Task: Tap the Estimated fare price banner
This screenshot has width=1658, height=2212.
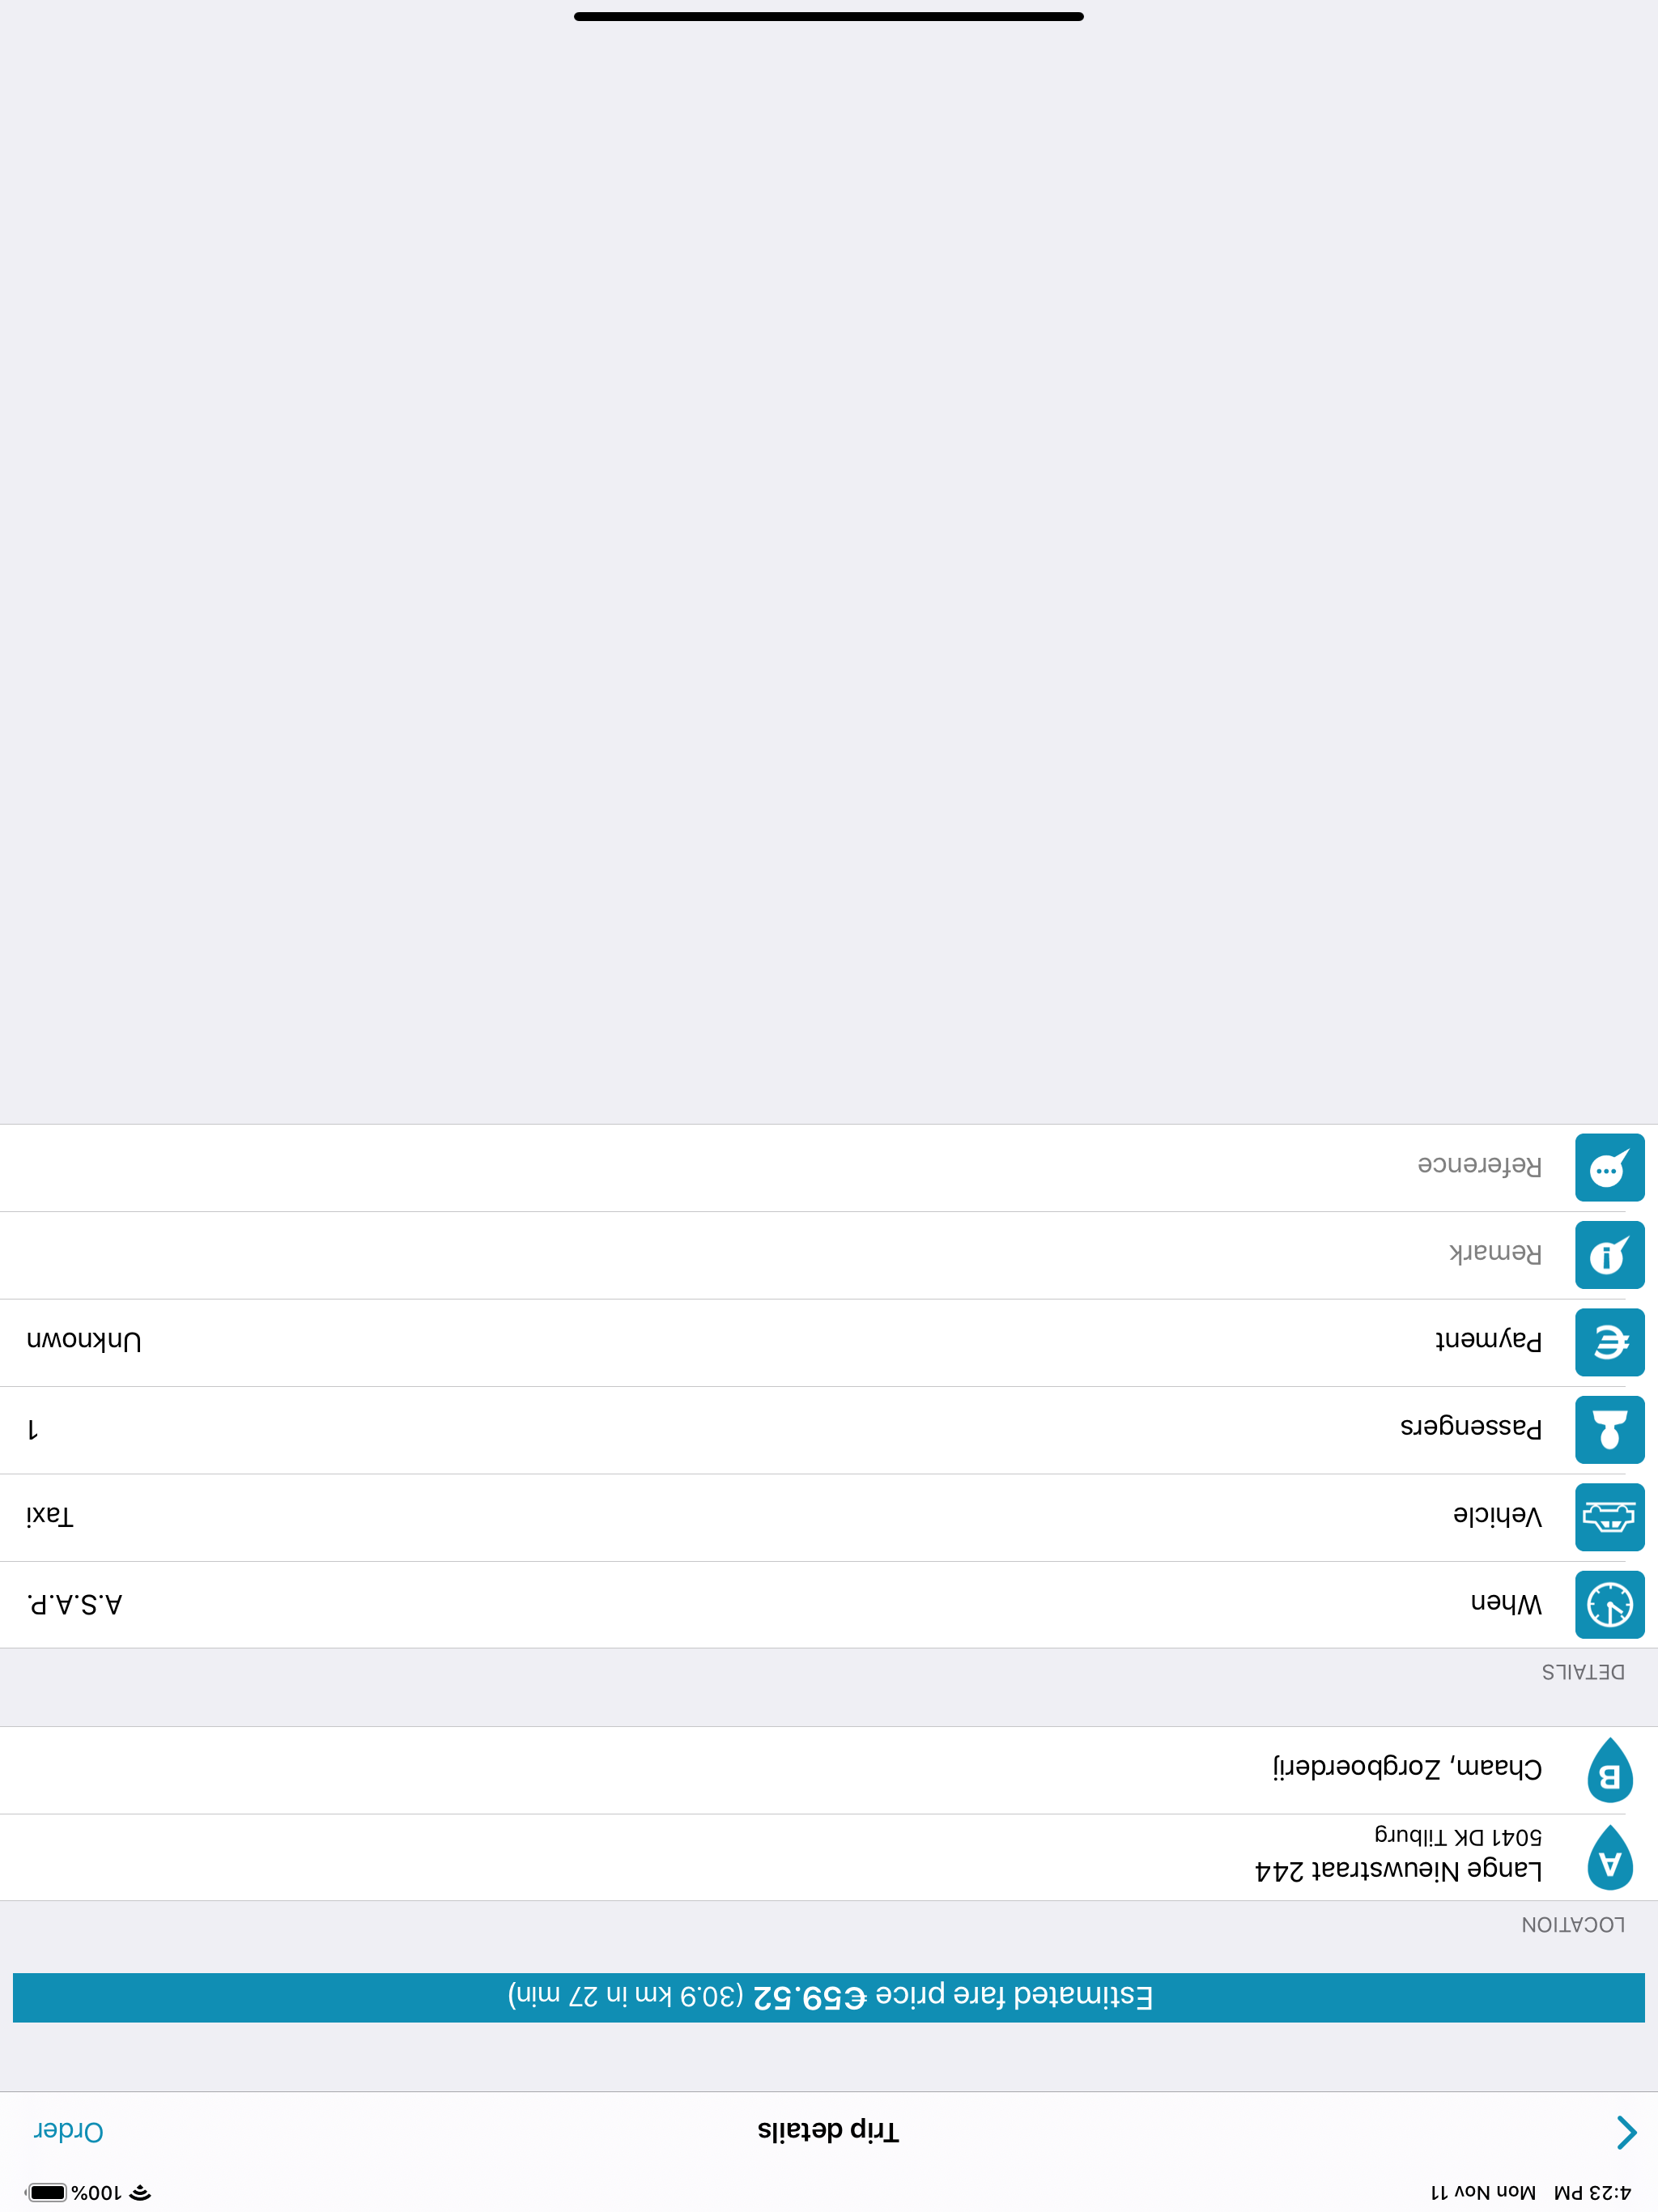Action: (x=829, y=1997)
